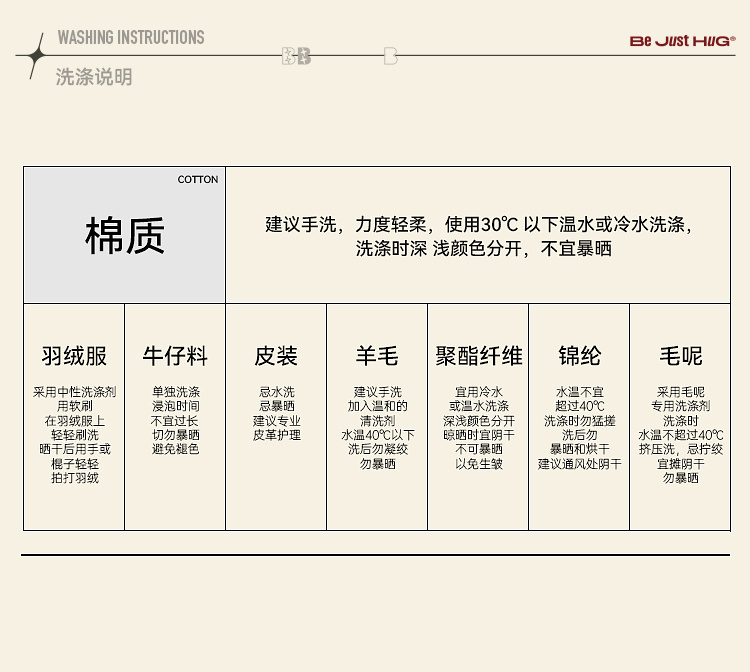Select the 羊毛 column title
The width and height of the screenshot is (750, 672).
click(377, 356)
